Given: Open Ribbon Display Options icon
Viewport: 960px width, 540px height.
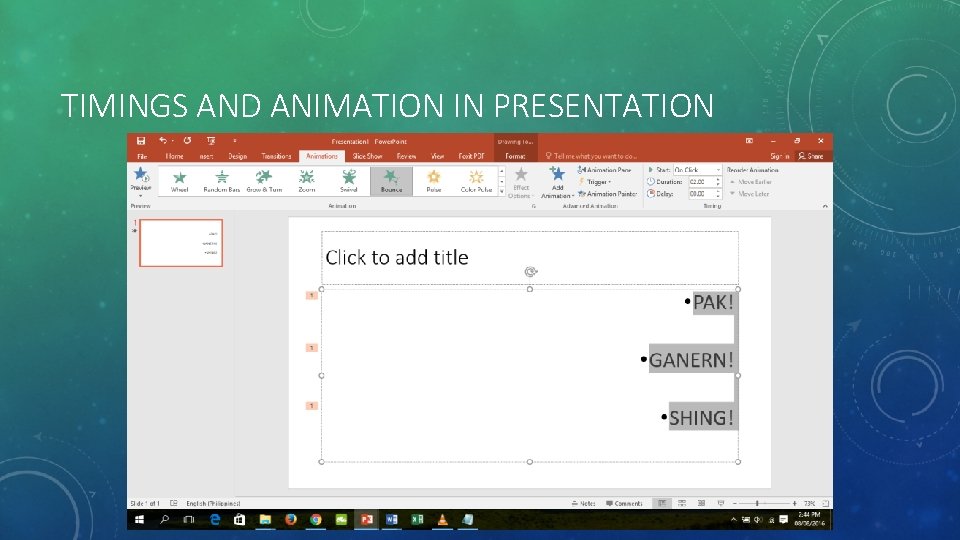Looking at the screenshot, I should click(749, 141).
